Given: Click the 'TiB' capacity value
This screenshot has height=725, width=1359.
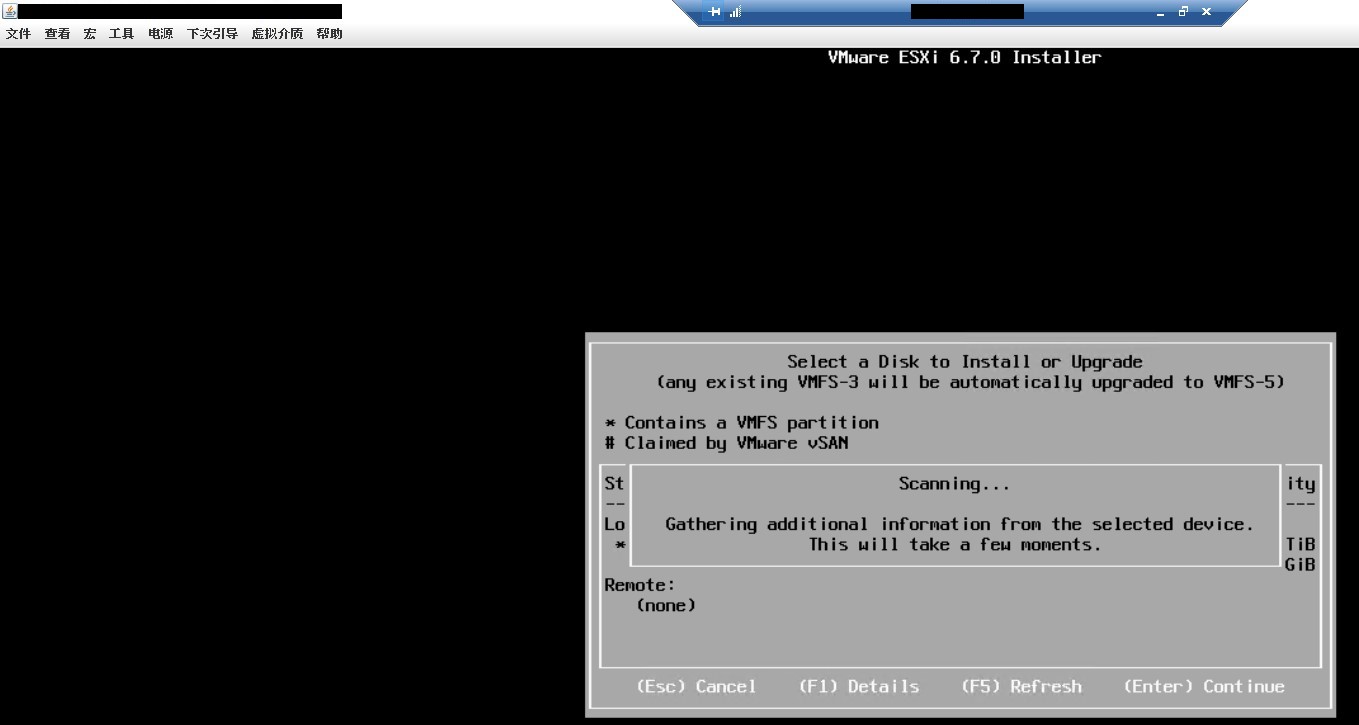Looking at the screenshot, I should coord(1300,545).
